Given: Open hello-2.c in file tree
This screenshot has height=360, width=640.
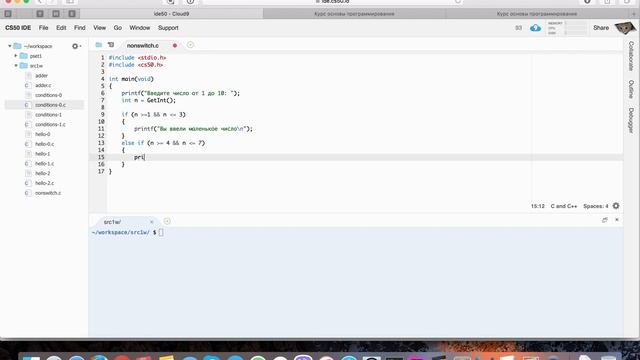Looking at the screenshot, I should coord(44,183).
